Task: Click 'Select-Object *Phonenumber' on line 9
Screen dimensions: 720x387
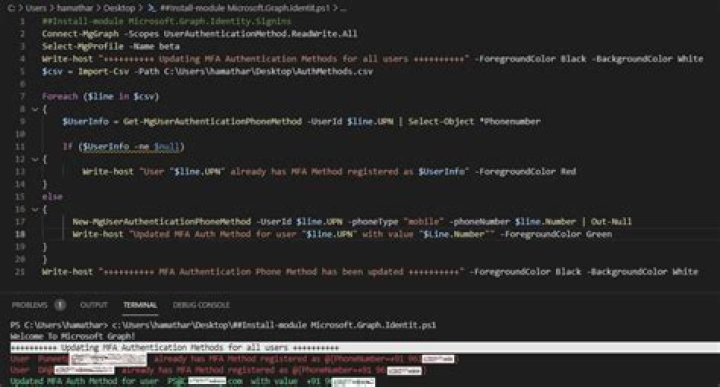Action: point(474,121)
